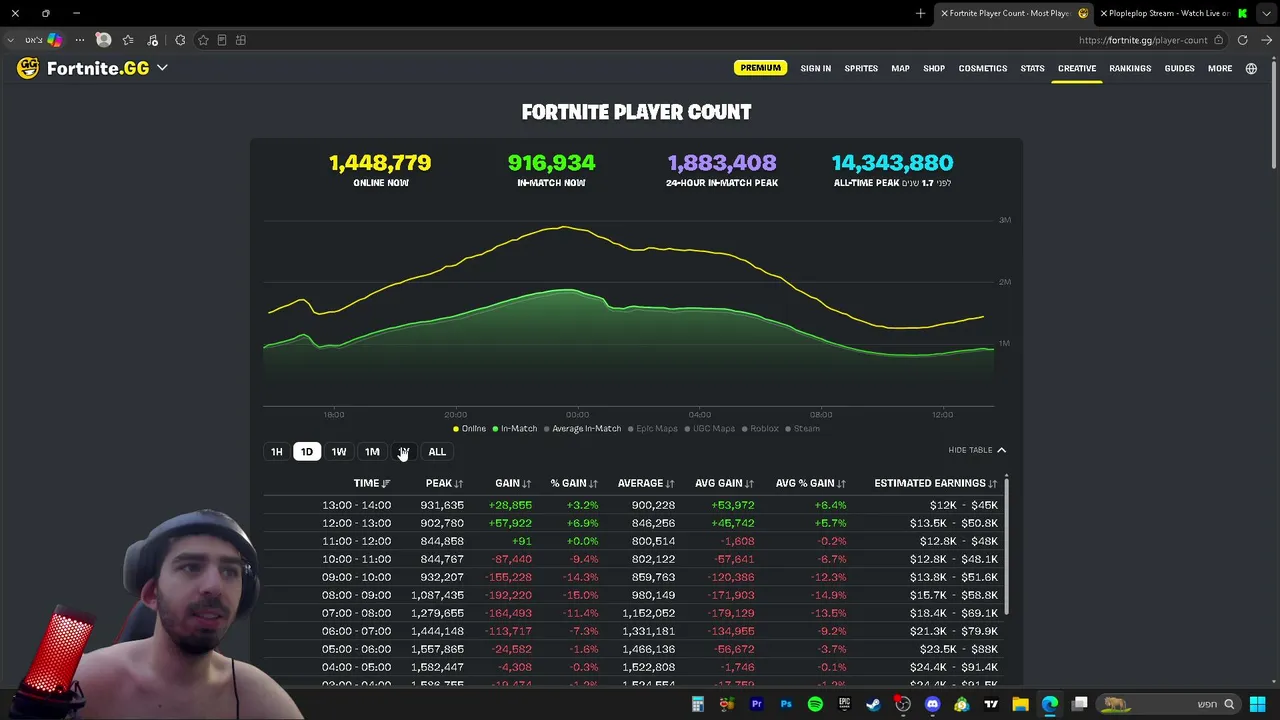The height and width of the screenshot is (720, 1280).
Task: Toggle the In-Match series in chart legend
Action: [515, 429]
